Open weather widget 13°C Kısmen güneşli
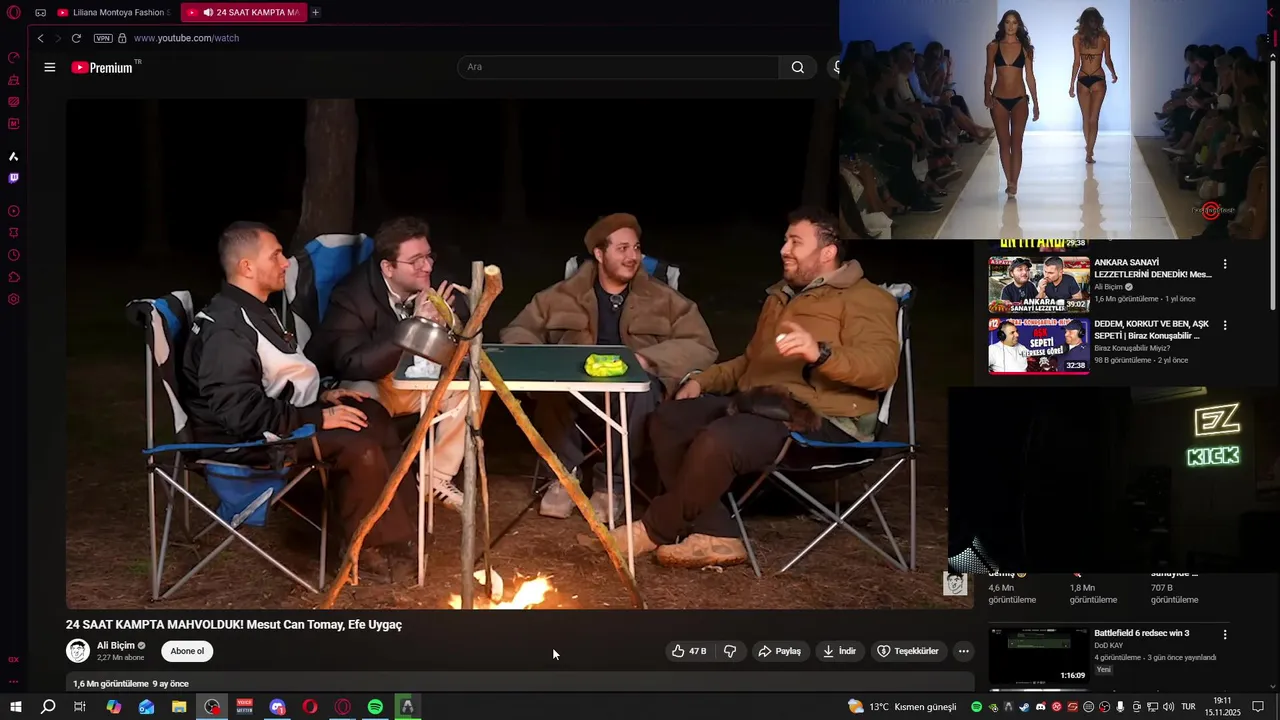This screenshot has width=1280, height=720. tap(901, 707)
